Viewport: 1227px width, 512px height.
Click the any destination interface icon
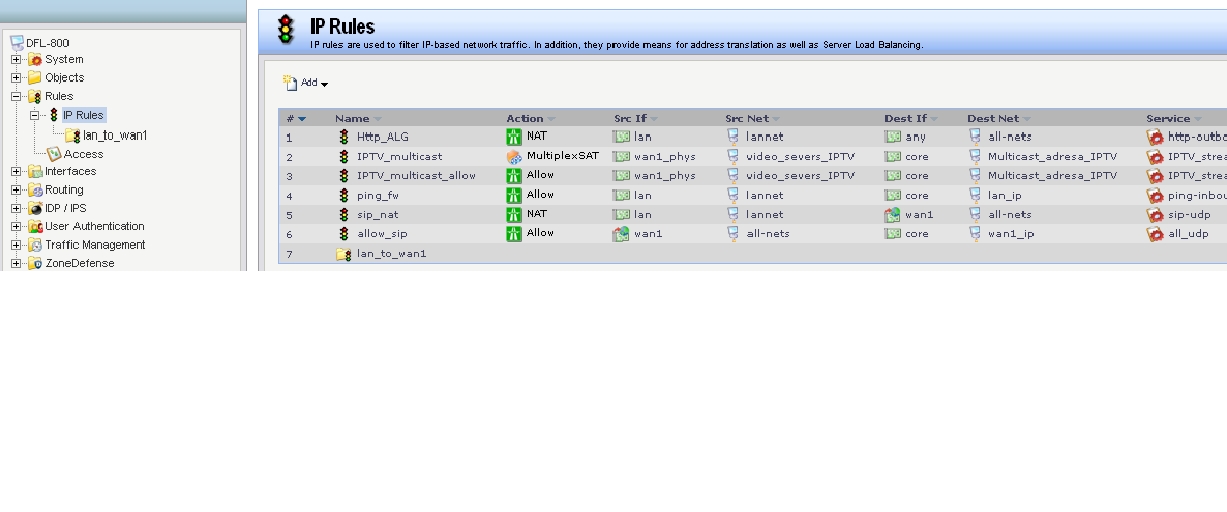893,137
